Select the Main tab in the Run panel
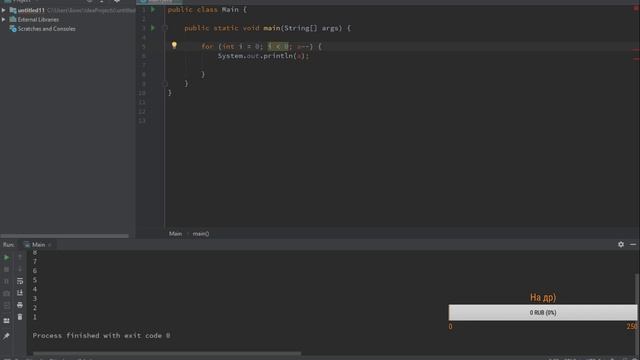This screenshot has height=360, width=640. [x=38, y=244]
